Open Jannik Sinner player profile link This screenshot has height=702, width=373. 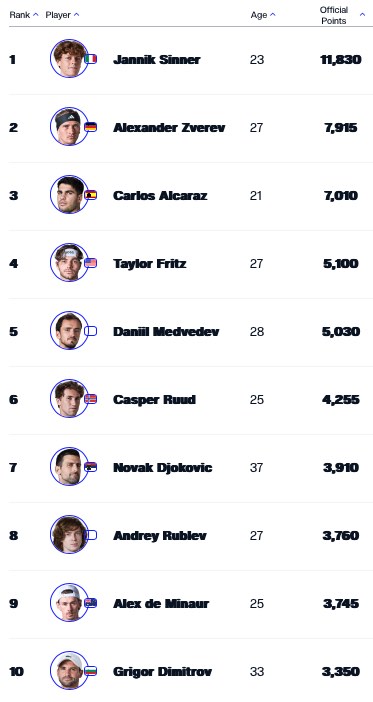tap(157, 60)
